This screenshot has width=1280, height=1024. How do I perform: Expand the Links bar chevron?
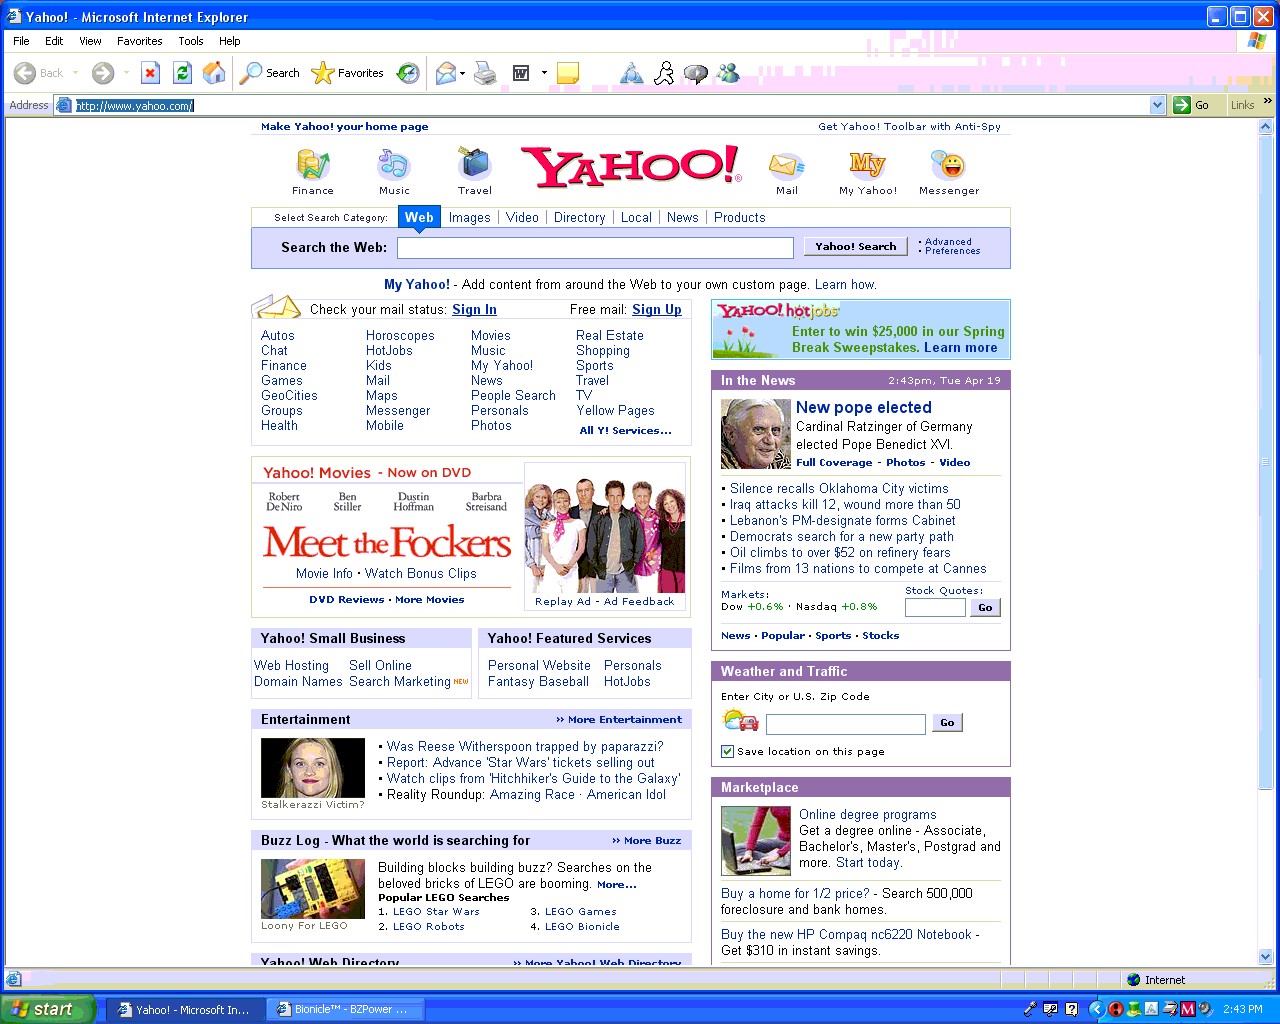(x=1268, y=101)
